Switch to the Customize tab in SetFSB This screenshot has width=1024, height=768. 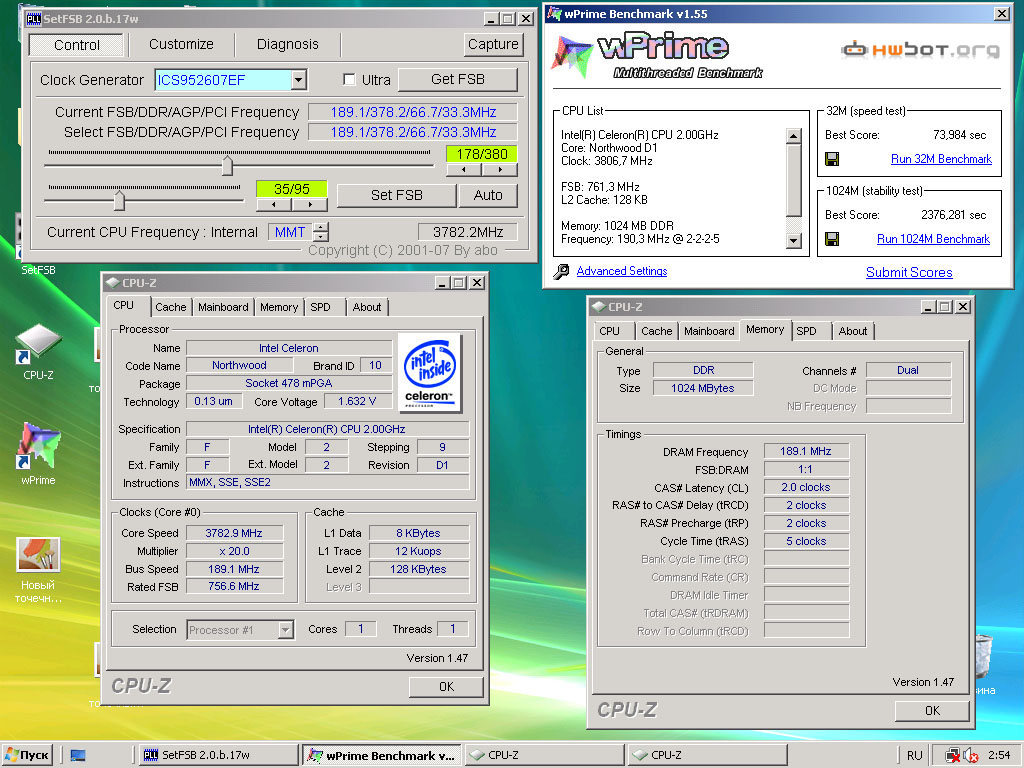coord(181,44)
